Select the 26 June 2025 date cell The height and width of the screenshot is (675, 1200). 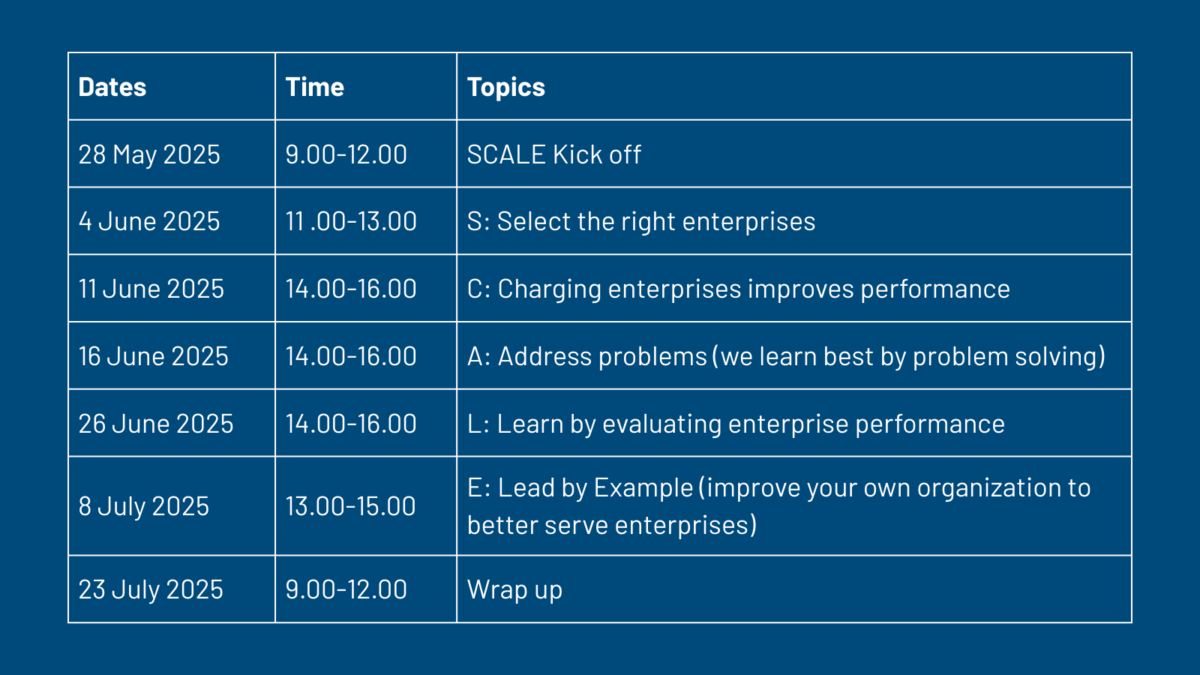(171, 423)
